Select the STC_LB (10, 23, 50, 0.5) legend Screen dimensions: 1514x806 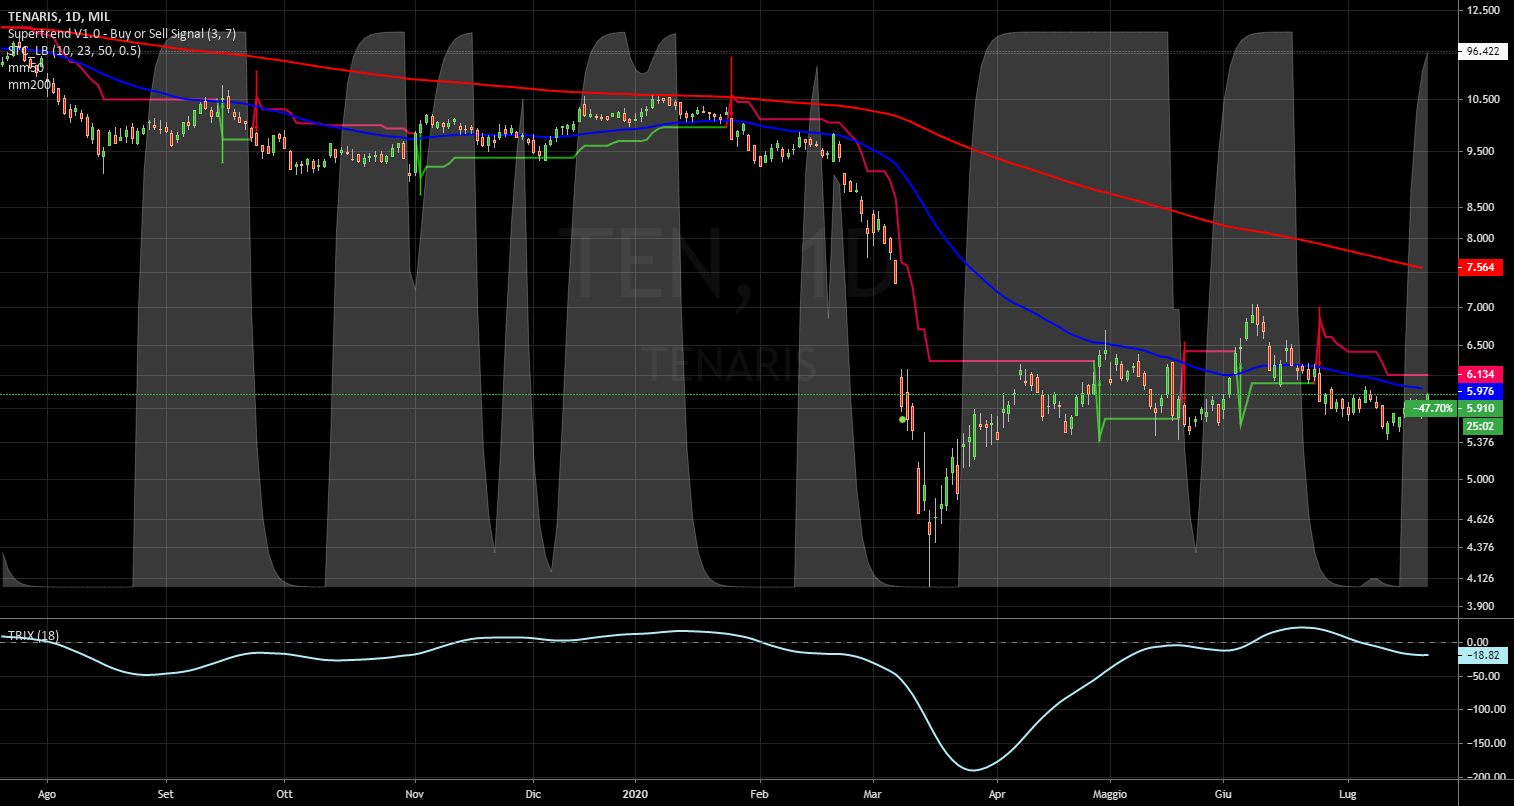click(74, 51)
